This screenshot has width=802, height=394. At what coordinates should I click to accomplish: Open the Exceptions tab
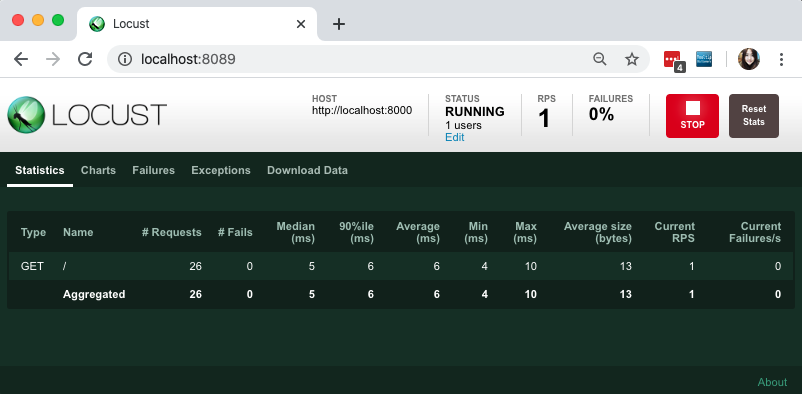click(221, 170)
